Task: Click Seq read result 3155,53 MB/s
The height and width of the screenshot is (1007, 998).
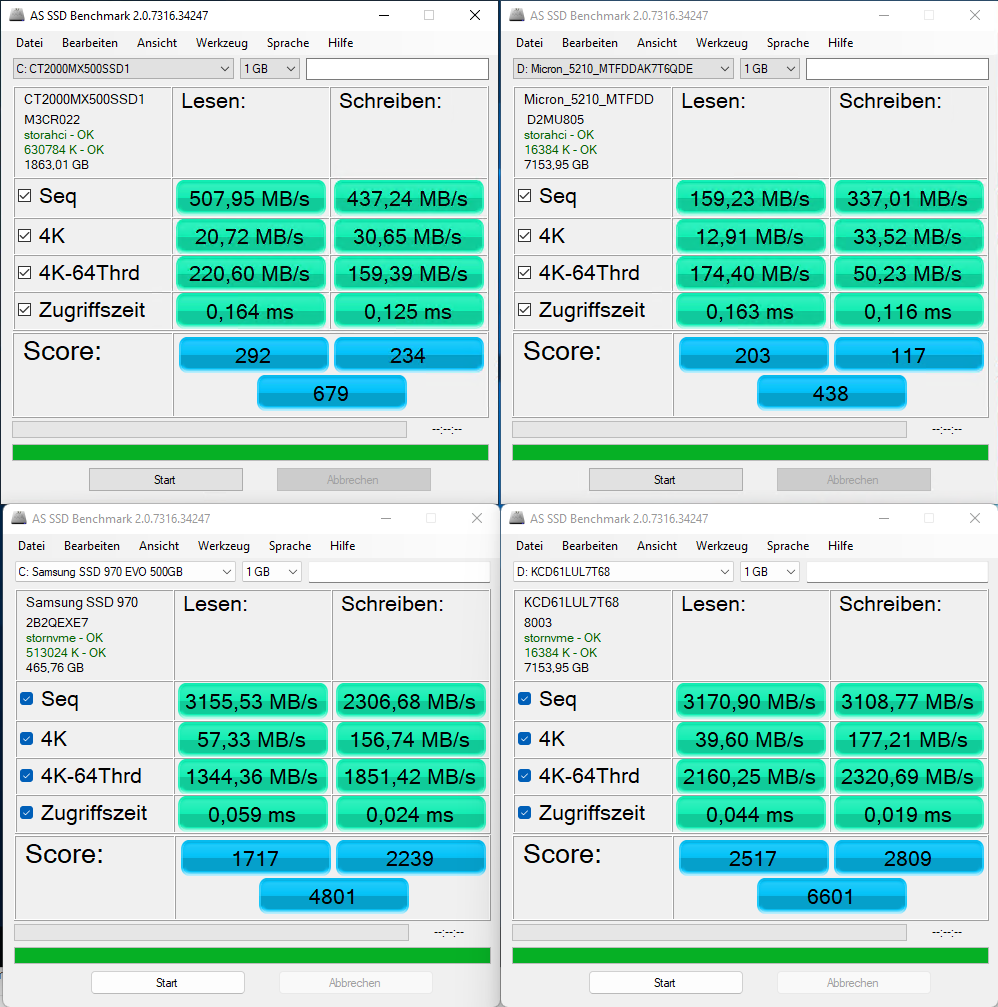Action: [x=252, y=701]
